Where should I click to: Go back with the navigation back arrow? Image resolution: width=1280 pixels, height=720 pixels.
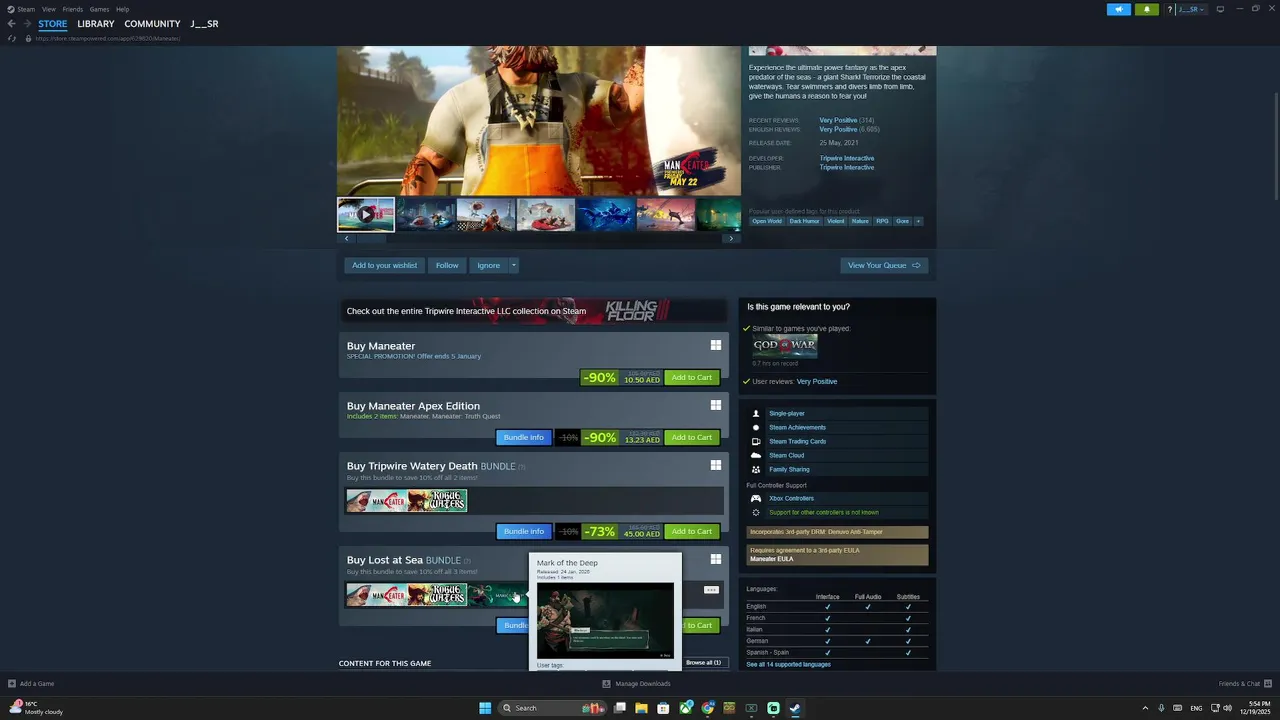click(x=12, y=24)
